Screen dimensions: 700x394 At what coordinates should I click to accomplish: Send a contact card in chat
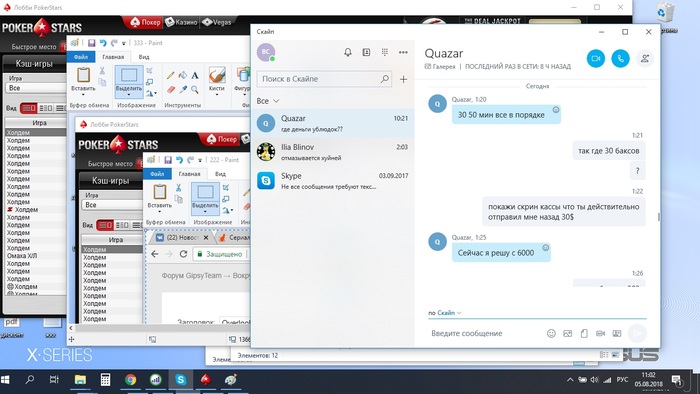point(617,333)
